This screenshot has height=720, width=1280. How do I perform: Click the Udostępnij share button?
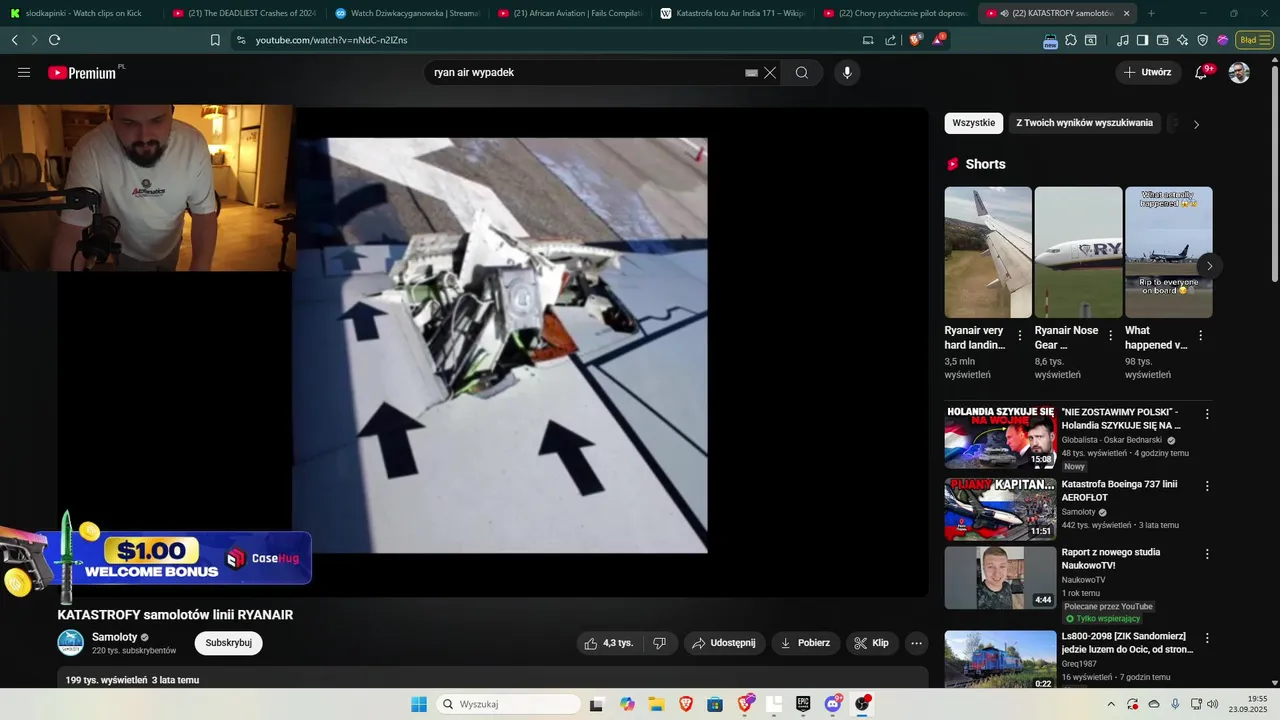point(725,643)
